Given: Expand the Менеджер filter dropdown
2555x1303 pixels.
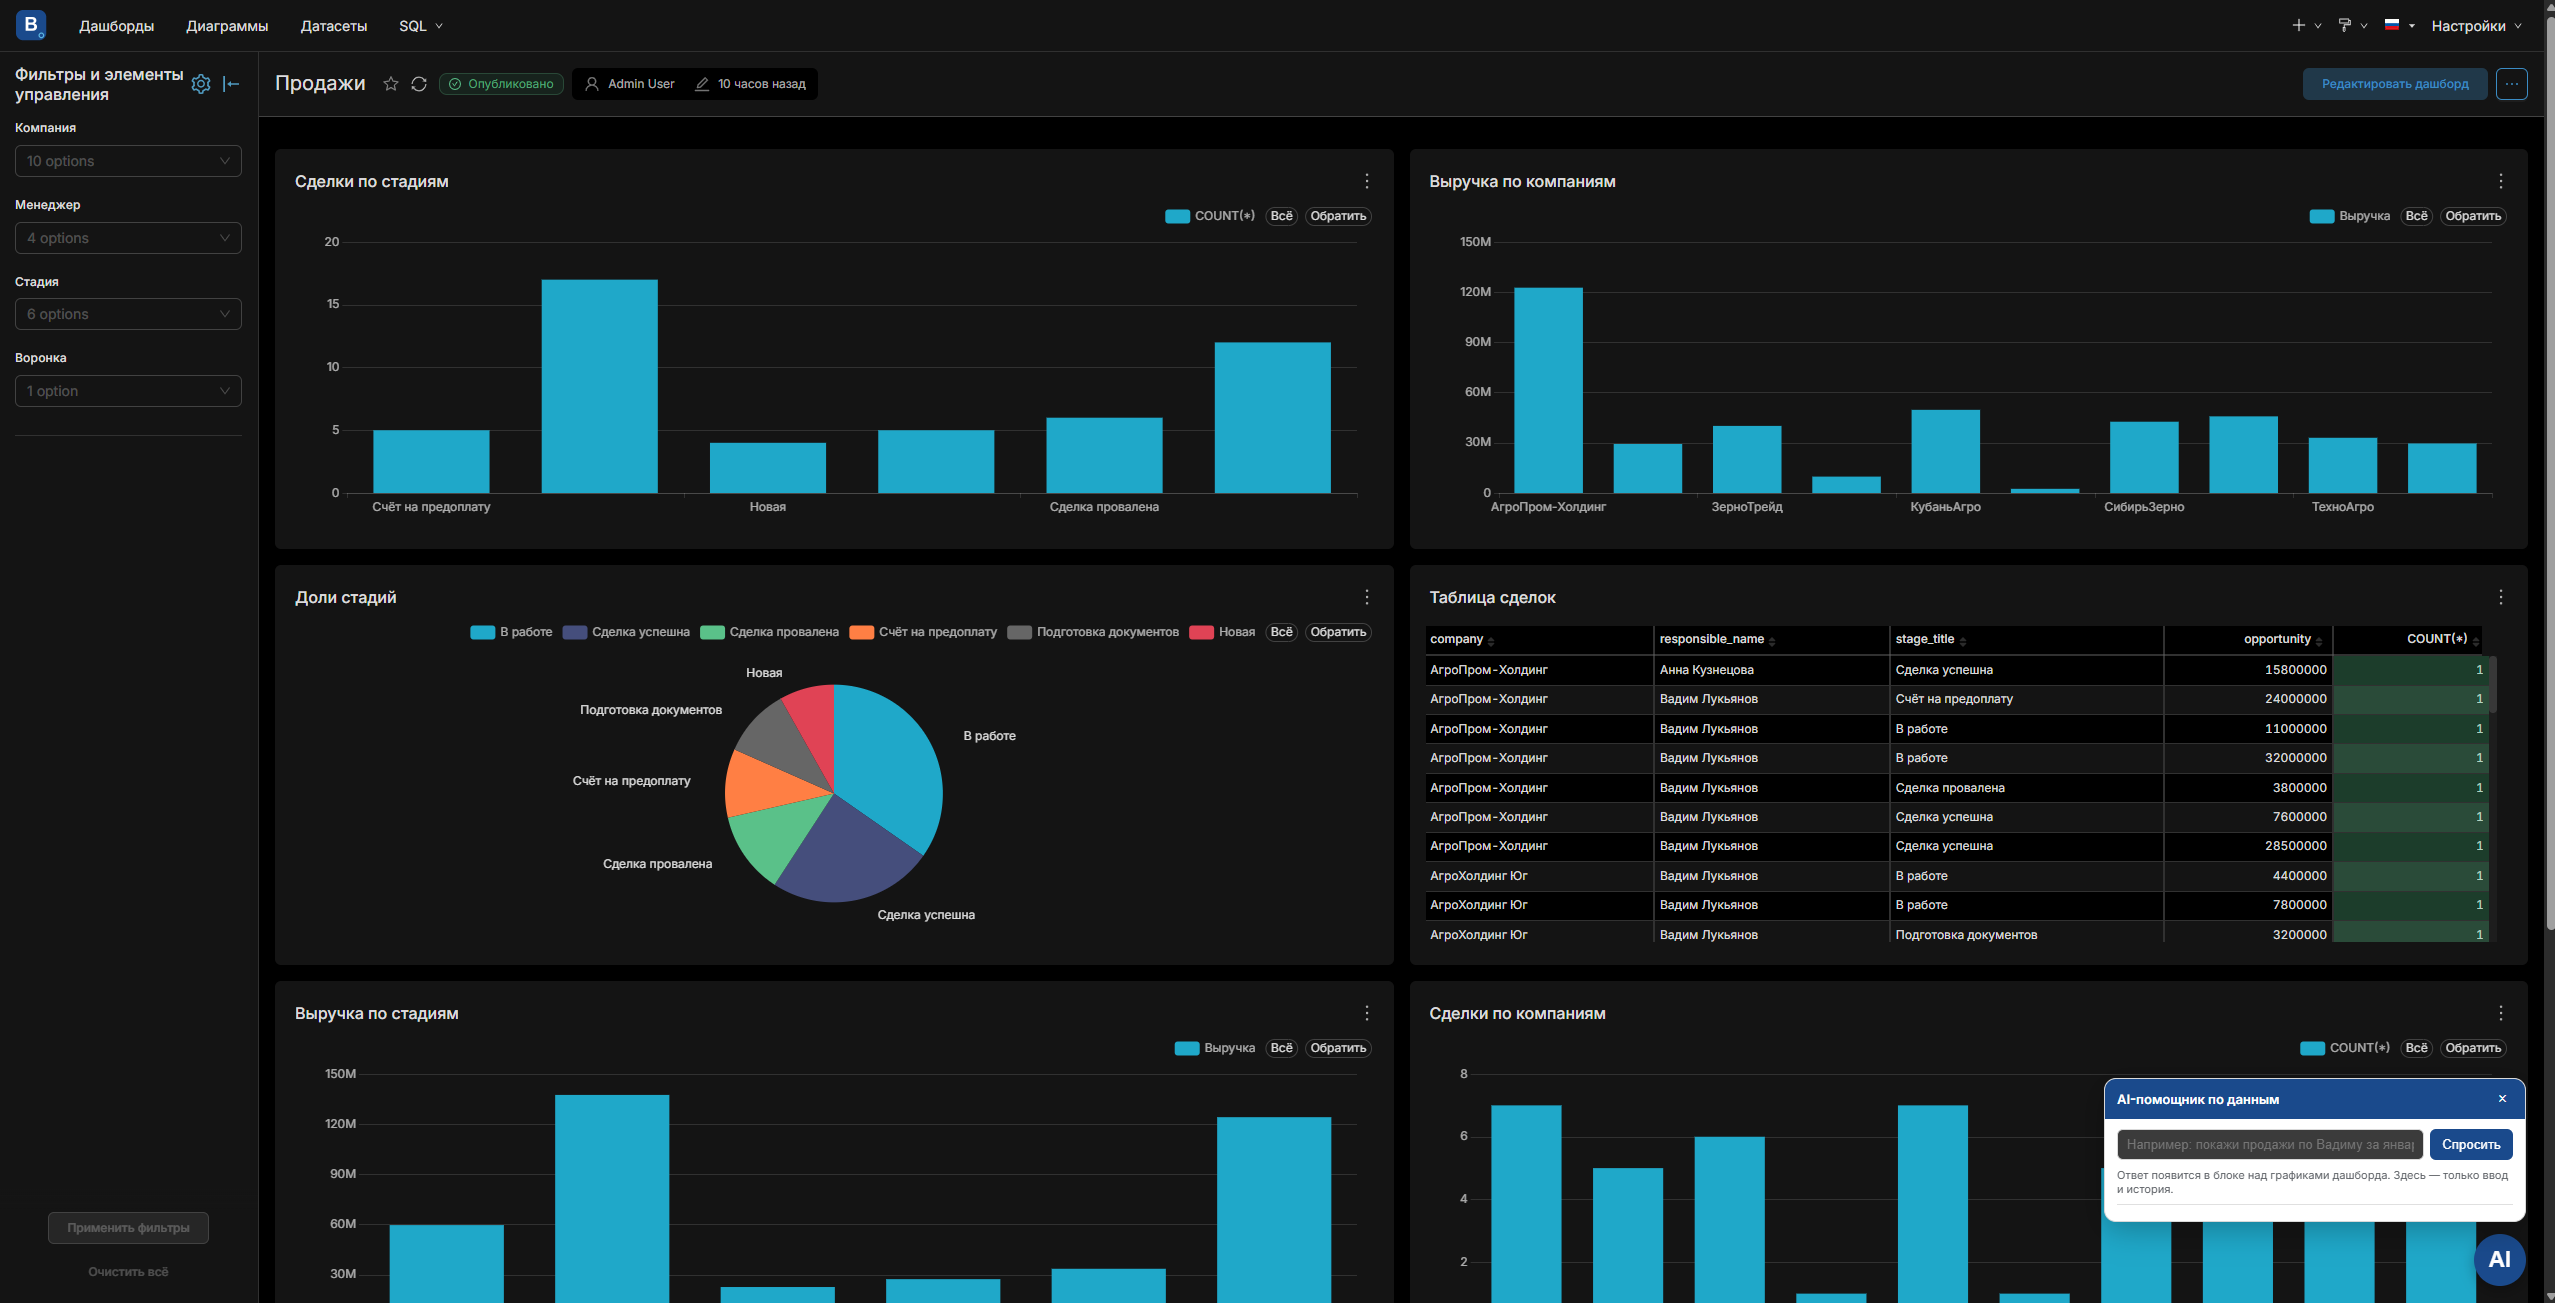Looking at the screenshot, I should 128,238.
